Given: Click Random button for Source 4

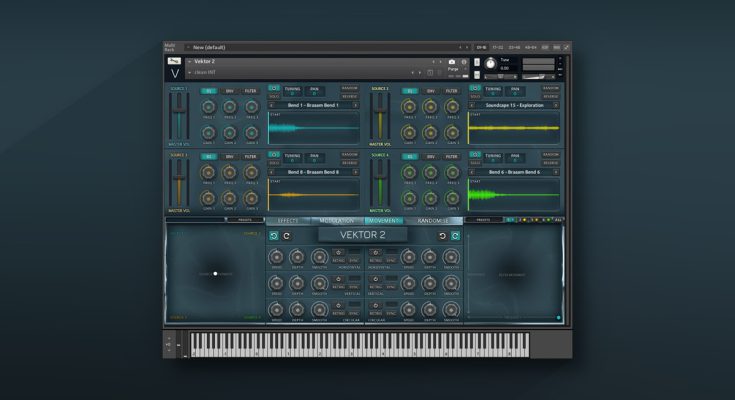Looking at the screenshot, I should point(550,155).
